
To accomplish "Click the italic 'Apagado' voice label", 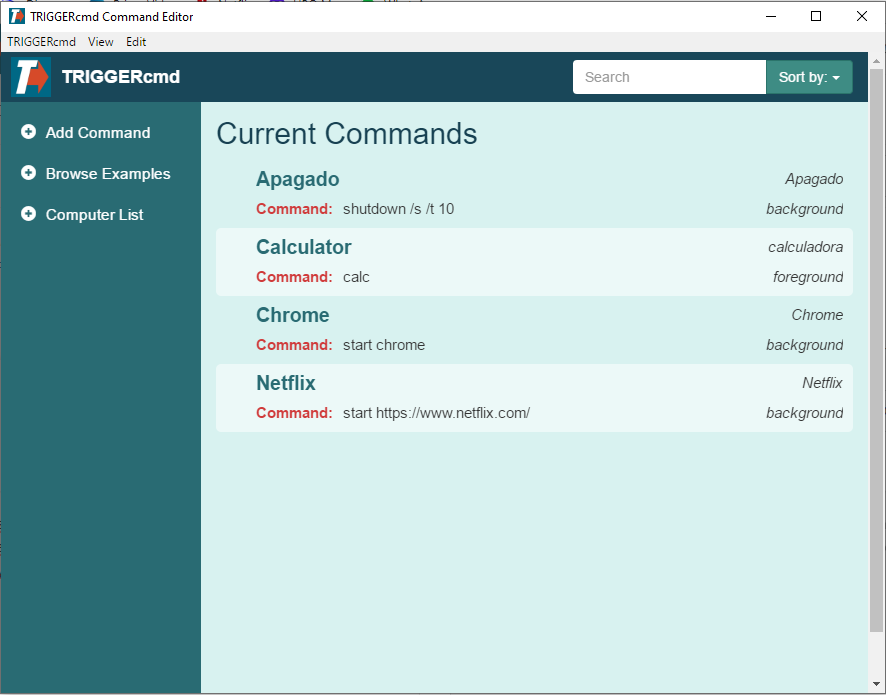I will tap(814, 179).
